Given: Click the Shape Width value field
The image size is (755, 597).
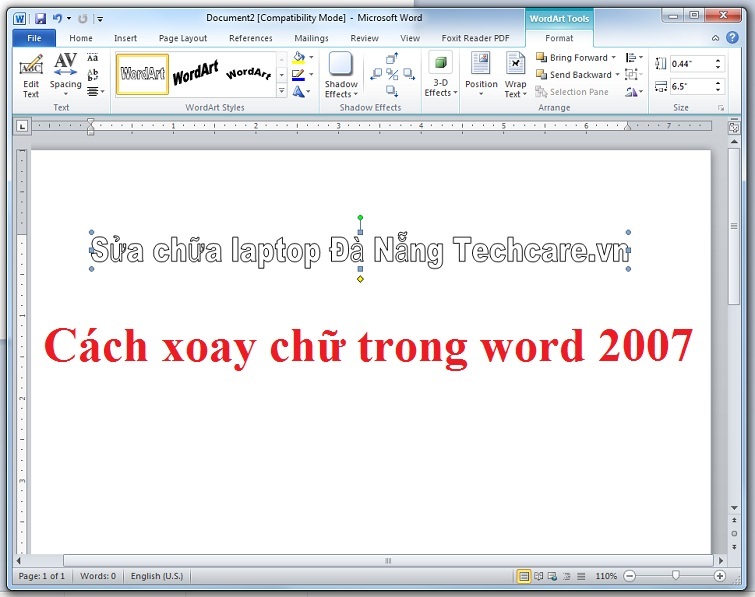Looking at the screenshot, I should [691, 87].
